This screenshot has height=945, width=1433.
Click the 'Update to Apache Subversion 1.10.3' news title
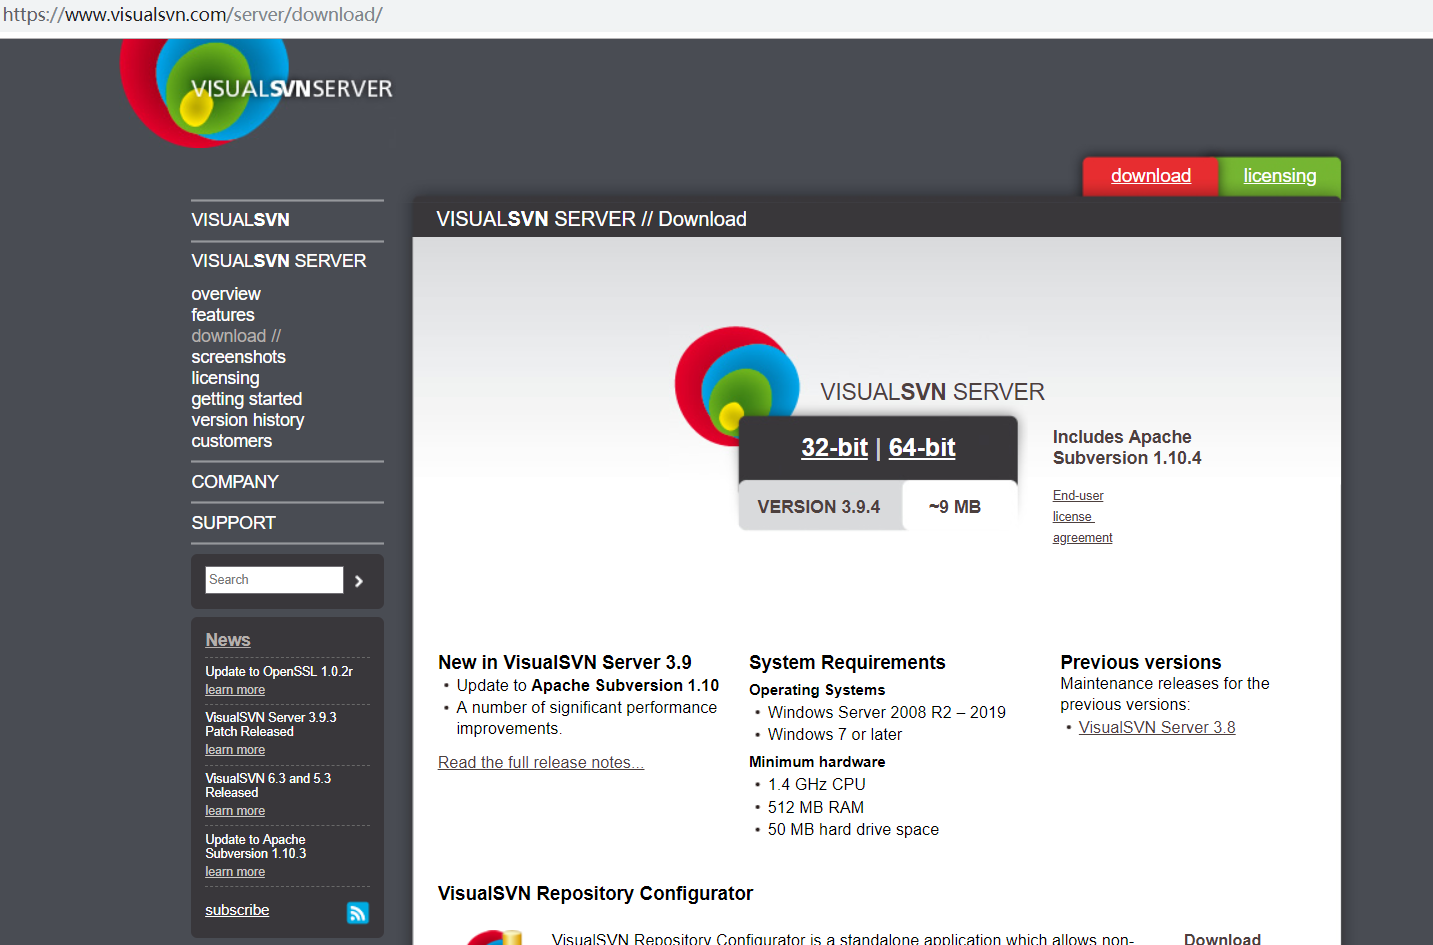coord(256,847)
